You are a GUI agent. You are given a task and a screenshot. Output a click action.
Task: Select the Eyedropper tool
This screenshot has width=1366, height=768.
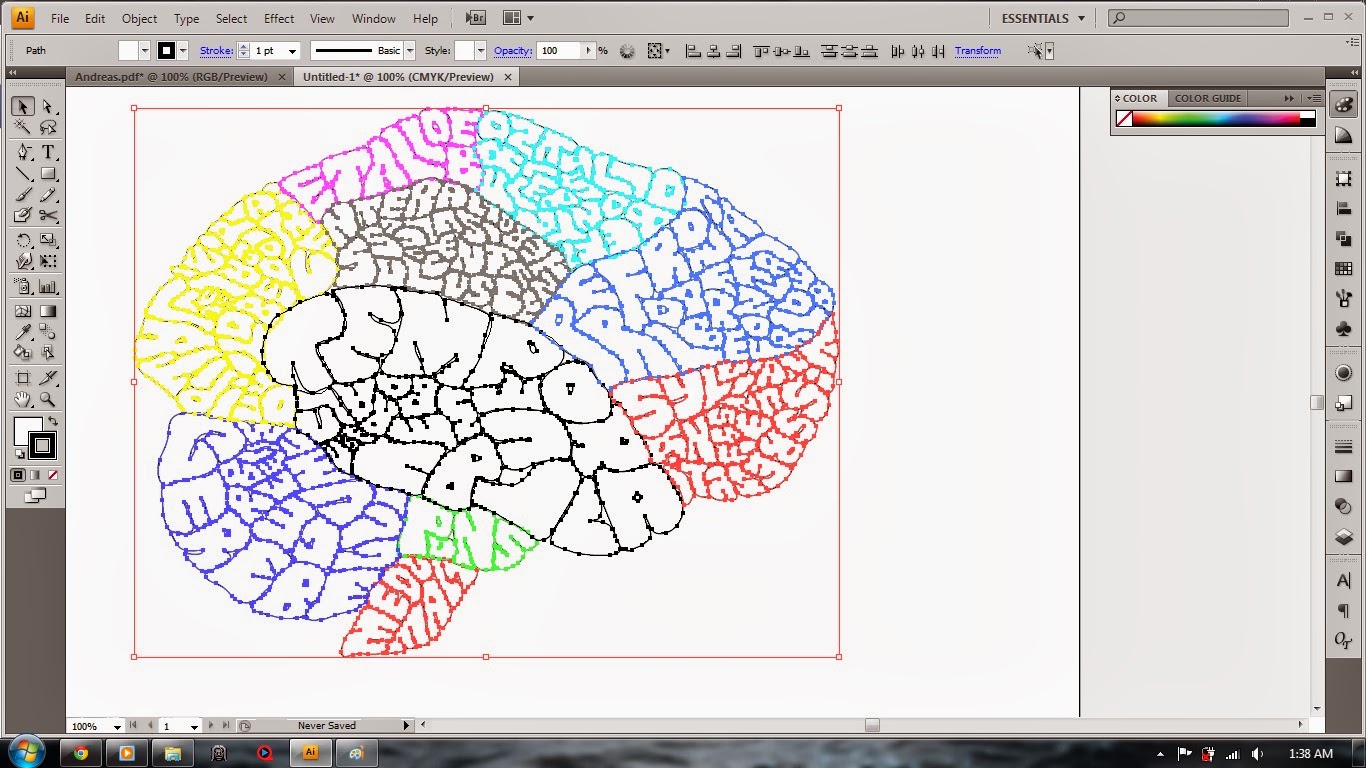(x=22, y=332)
